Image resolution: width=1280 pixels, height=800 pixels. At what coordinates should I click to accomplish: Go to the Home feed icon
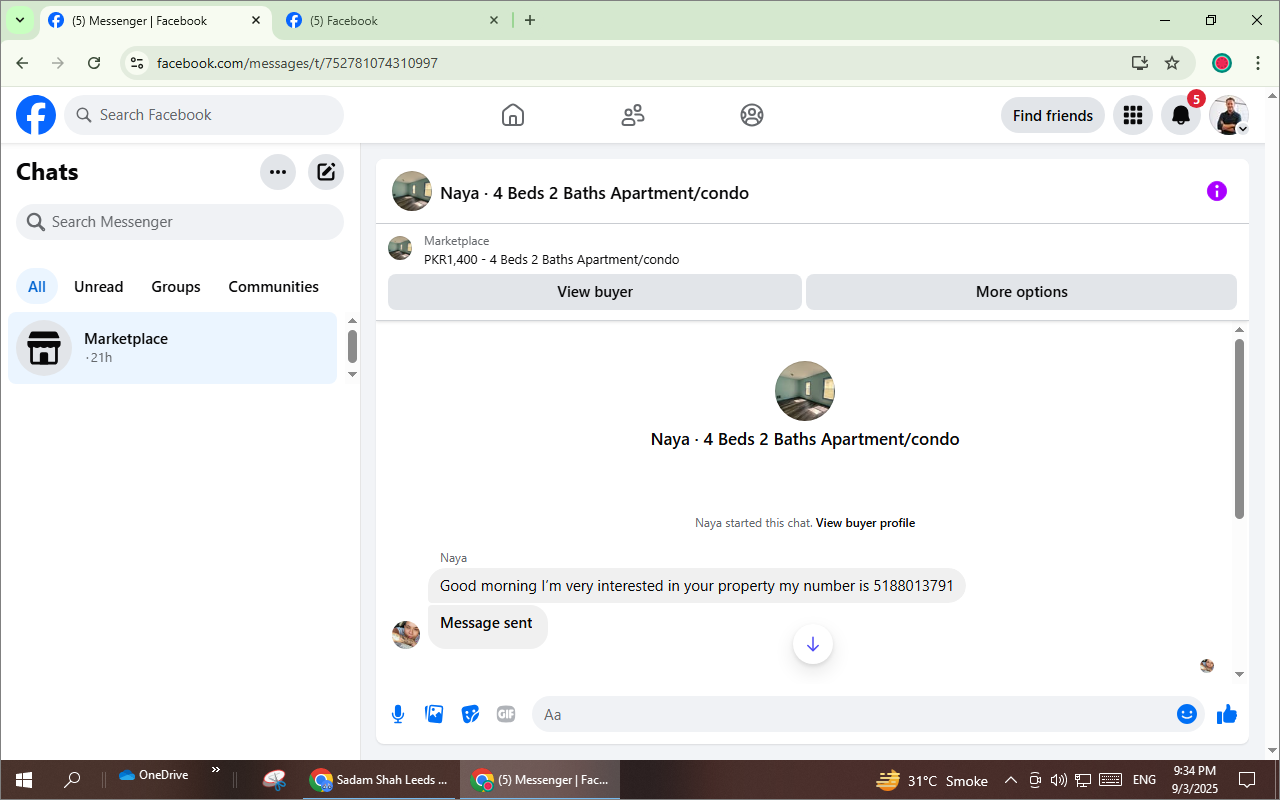(x=512, y=115)
